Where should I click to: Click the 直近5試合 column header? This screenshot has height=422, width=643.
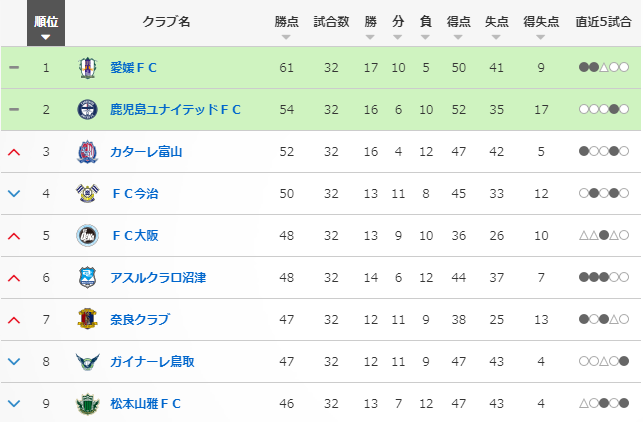pyautogui.click(x=603, y=22)
